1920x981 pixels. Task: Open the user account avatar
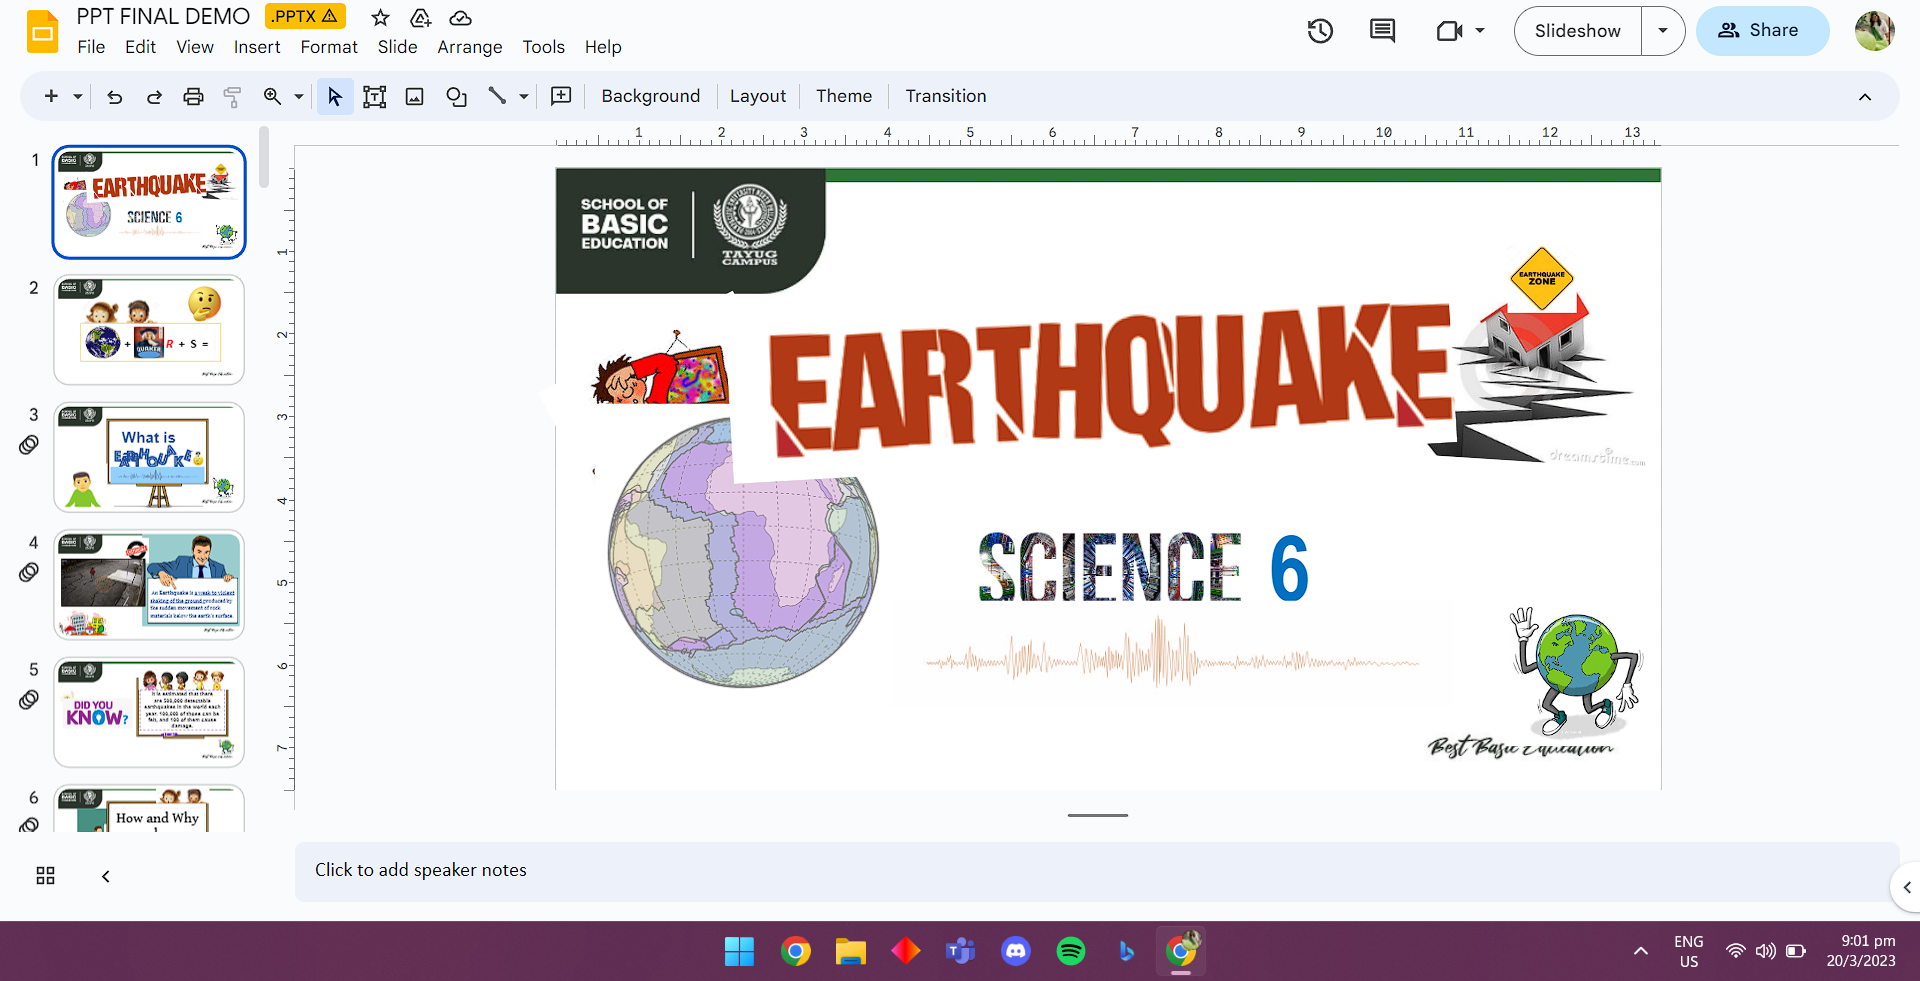tap(1874, 31)
